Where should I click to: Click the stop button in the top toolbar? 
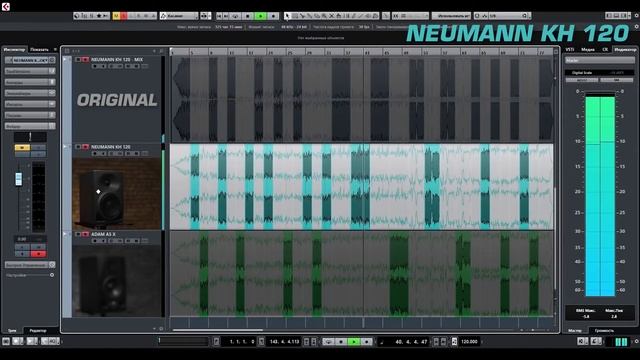(248, 16)
